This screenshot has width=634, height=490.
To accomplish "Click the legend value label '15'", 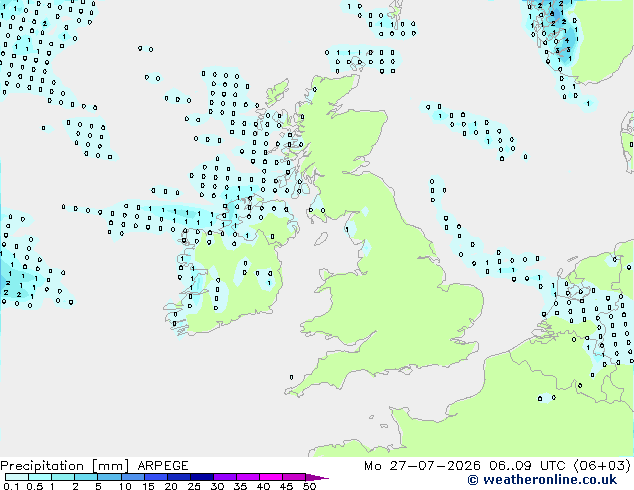I will (x=148, y=486).
